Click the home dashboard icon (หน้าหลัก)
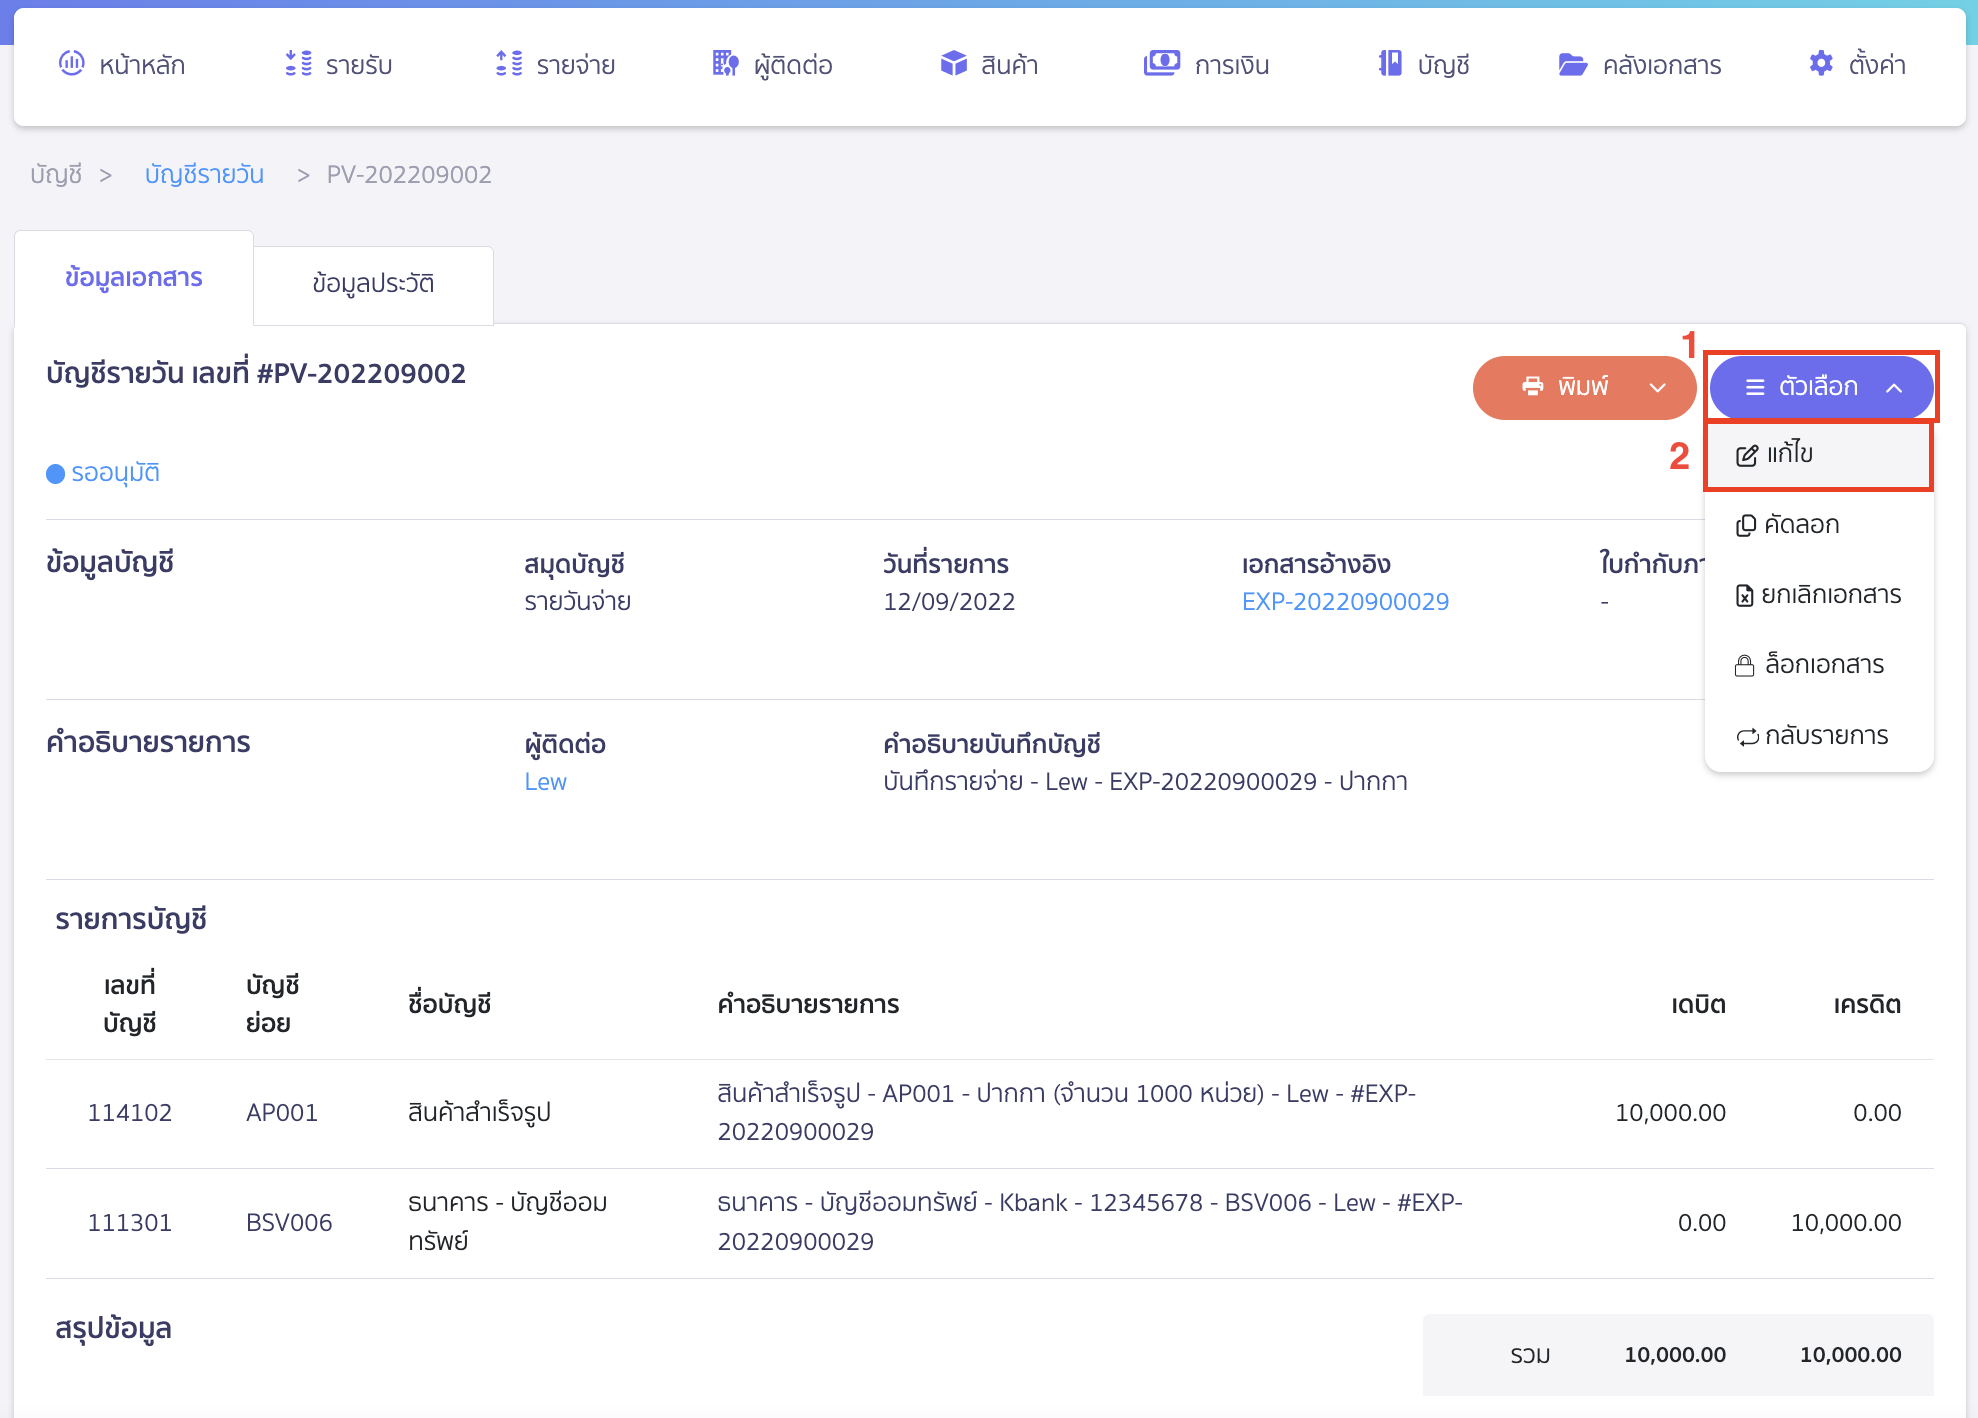The width and height of the screenshot is (1978, 1418). tap(72, 64)
